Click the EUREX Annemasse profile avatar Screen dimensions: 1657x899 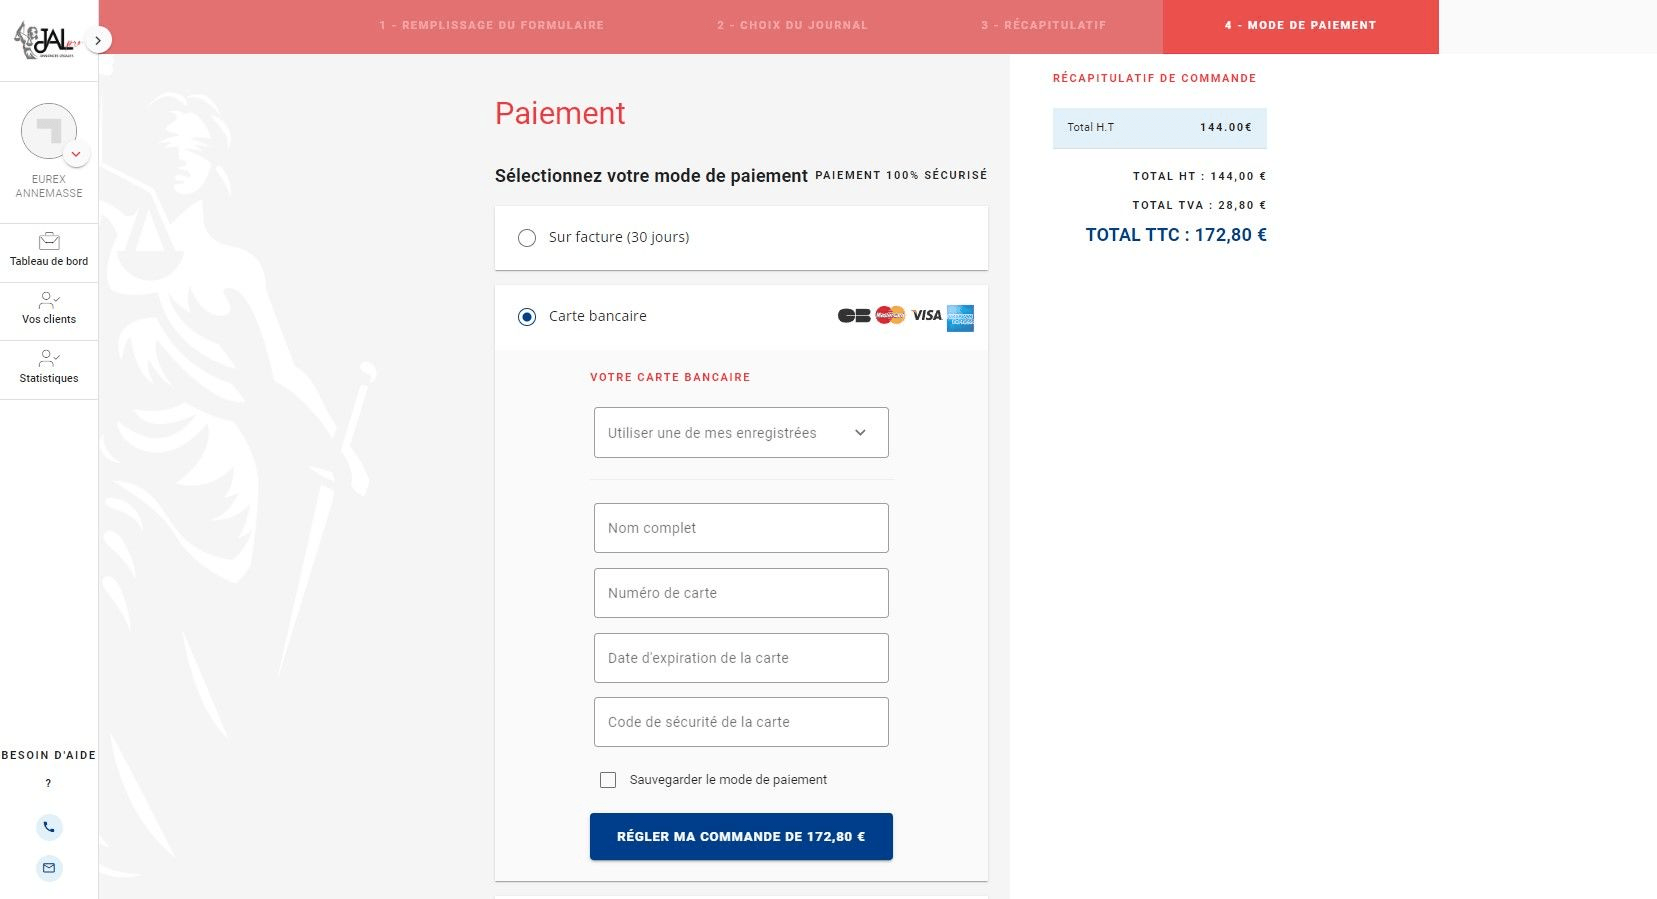pyautogui.click(x=49, y=131)
